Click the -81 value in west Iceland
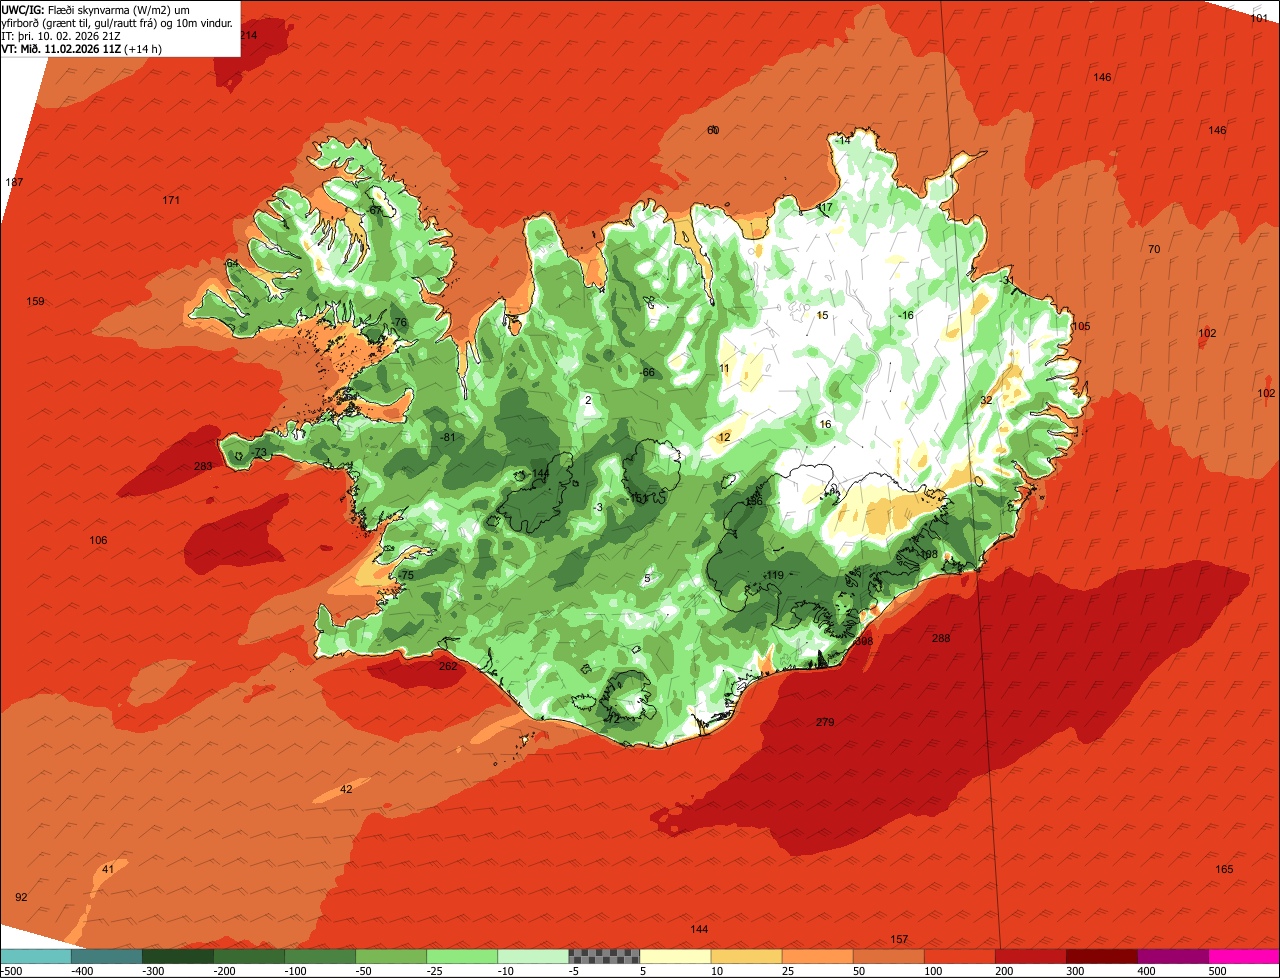 (448, 437)
